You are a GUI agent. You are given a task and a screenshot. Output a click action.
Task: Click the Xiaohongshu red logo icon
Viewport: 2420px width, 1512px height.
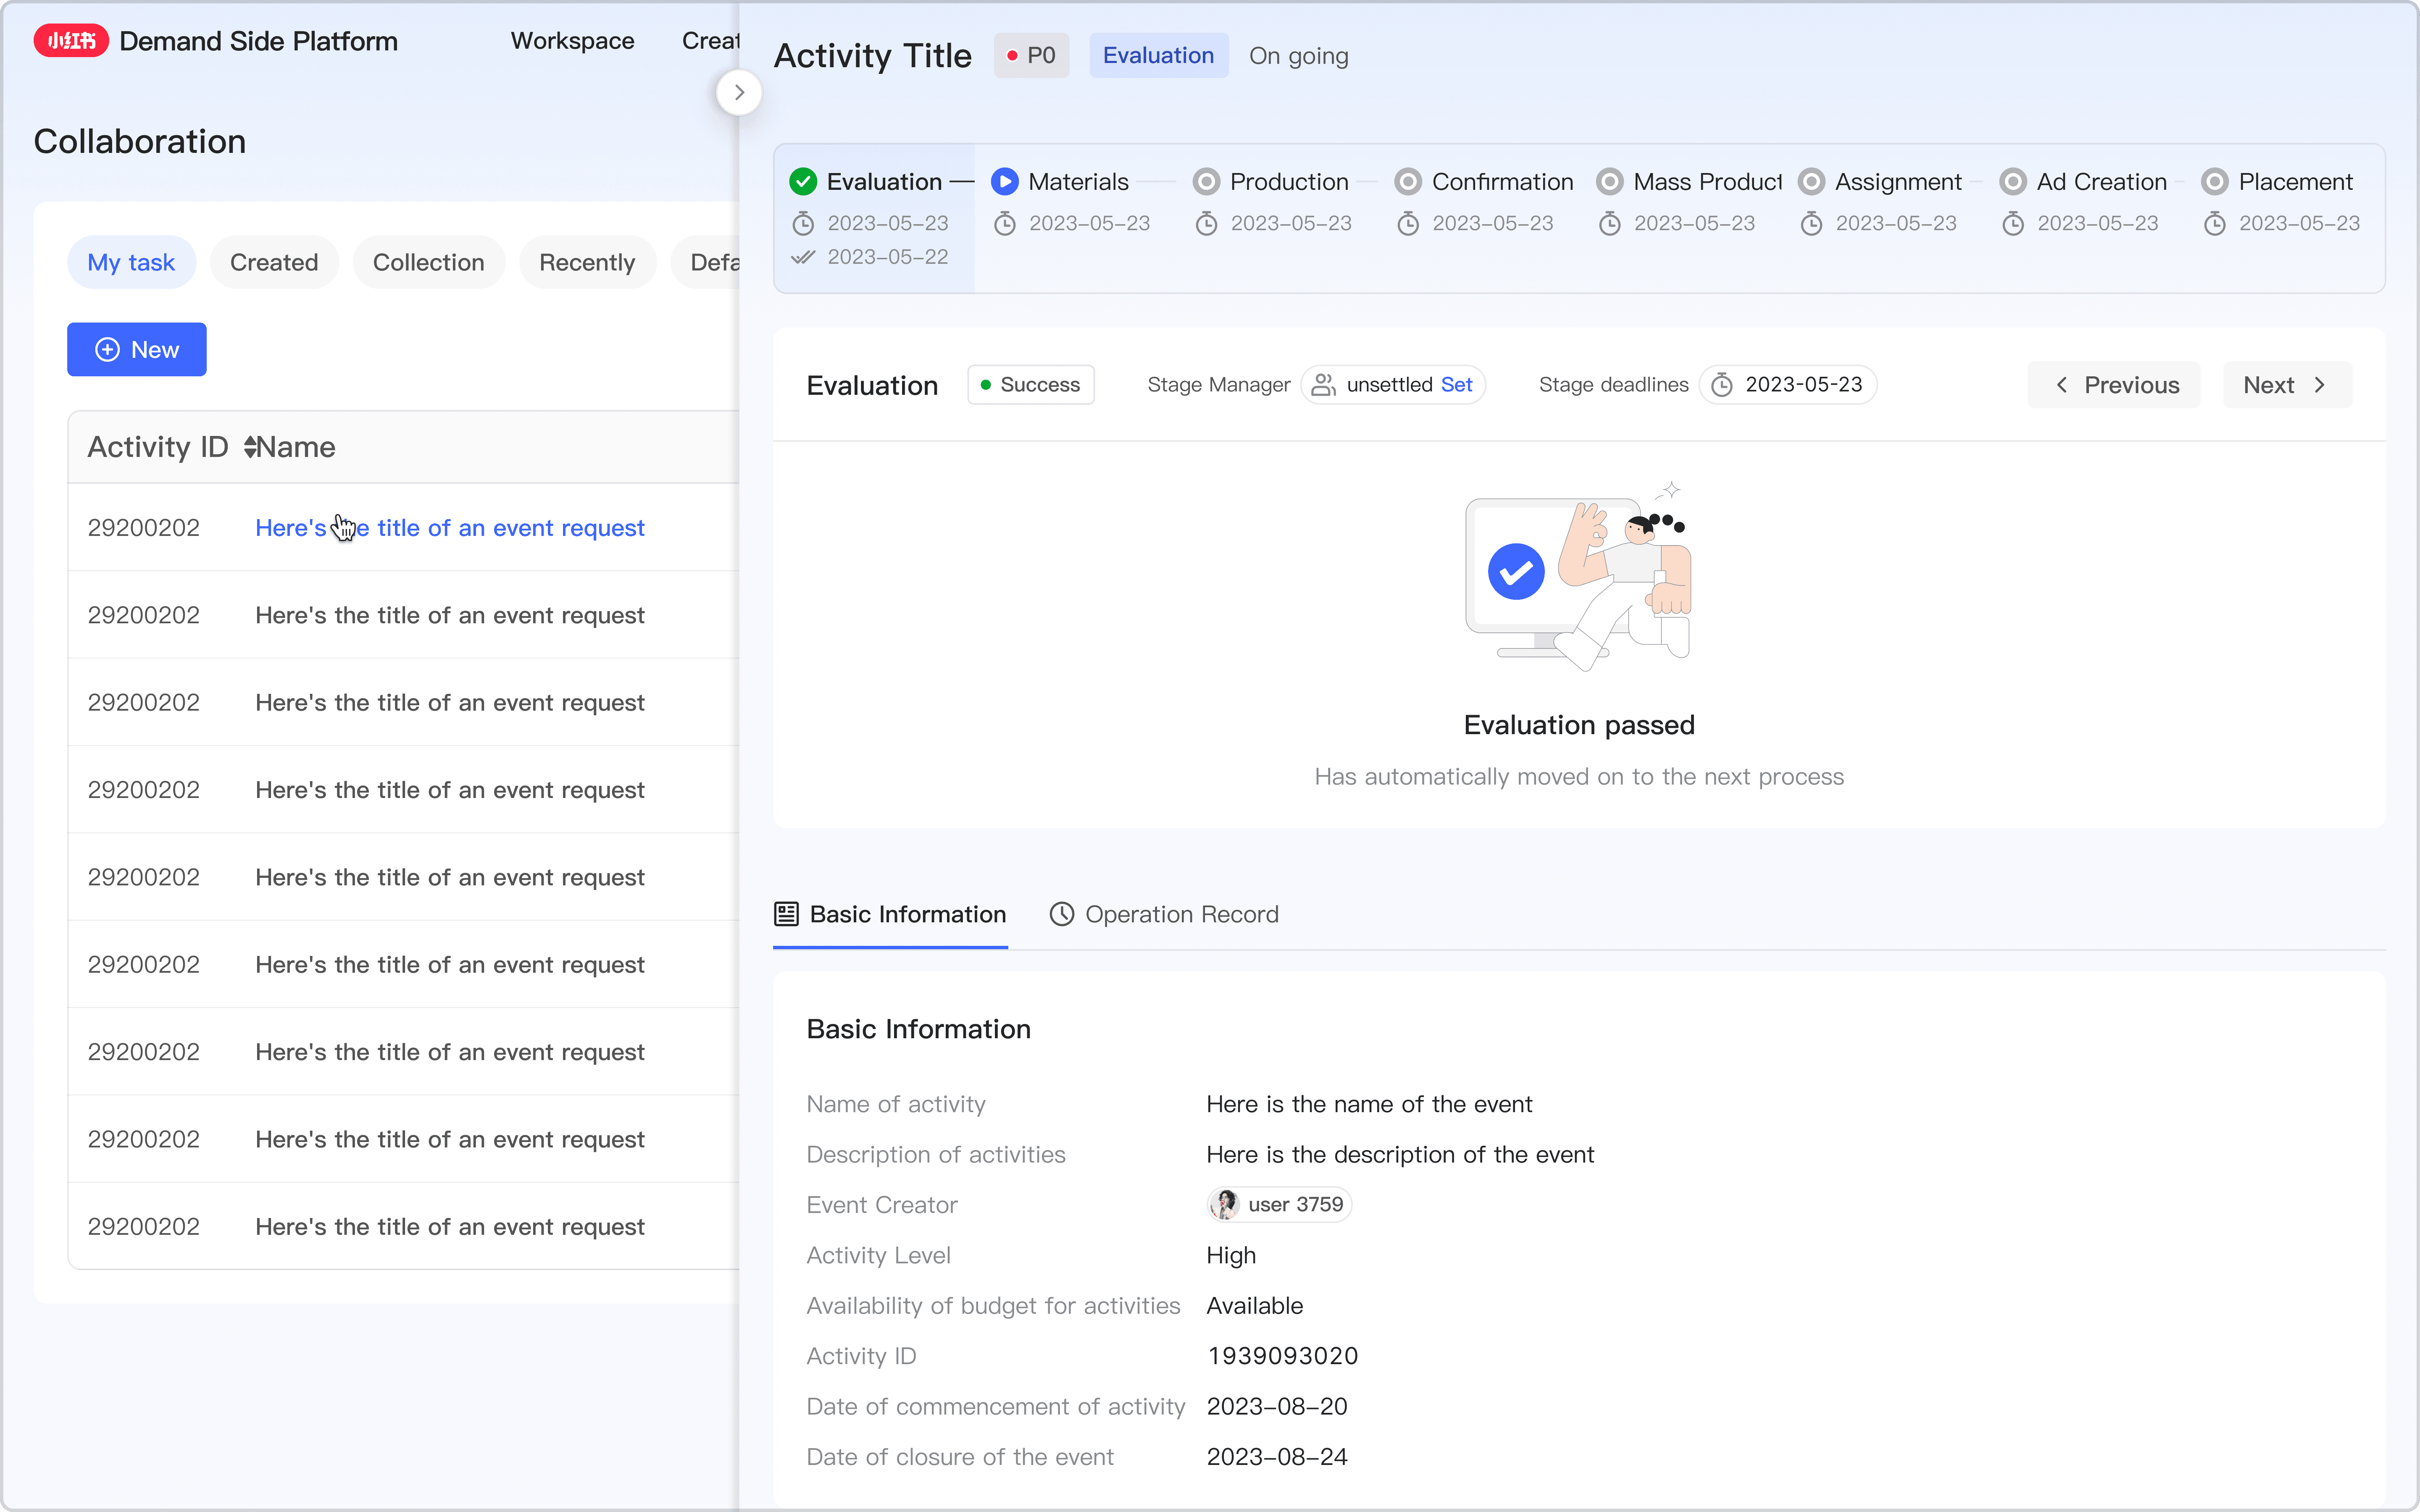coord(71,41)
